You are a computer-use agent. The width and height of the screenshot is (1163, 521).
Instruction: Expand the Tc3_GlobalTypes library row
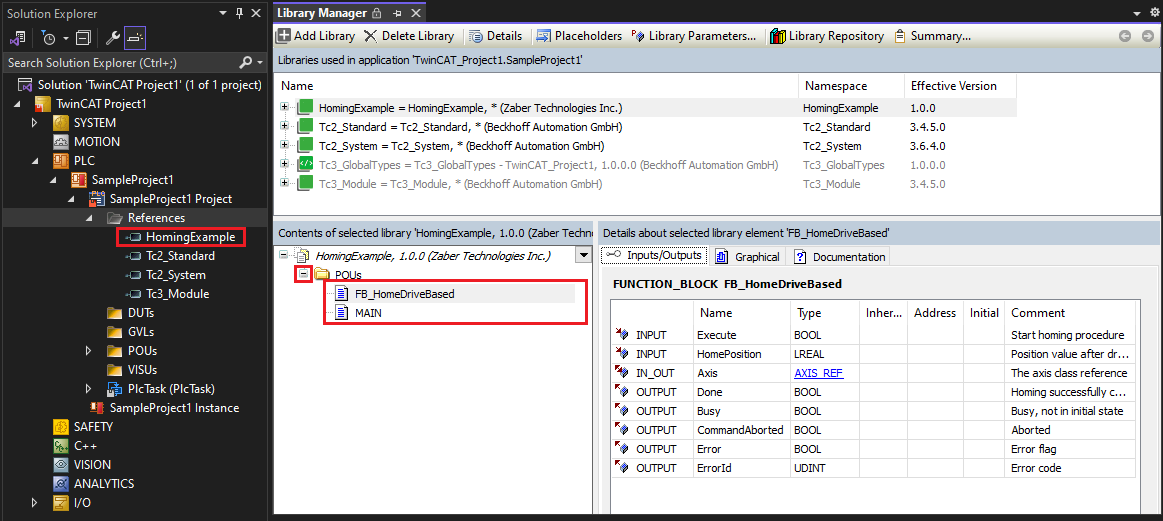(x=285, y=165)
